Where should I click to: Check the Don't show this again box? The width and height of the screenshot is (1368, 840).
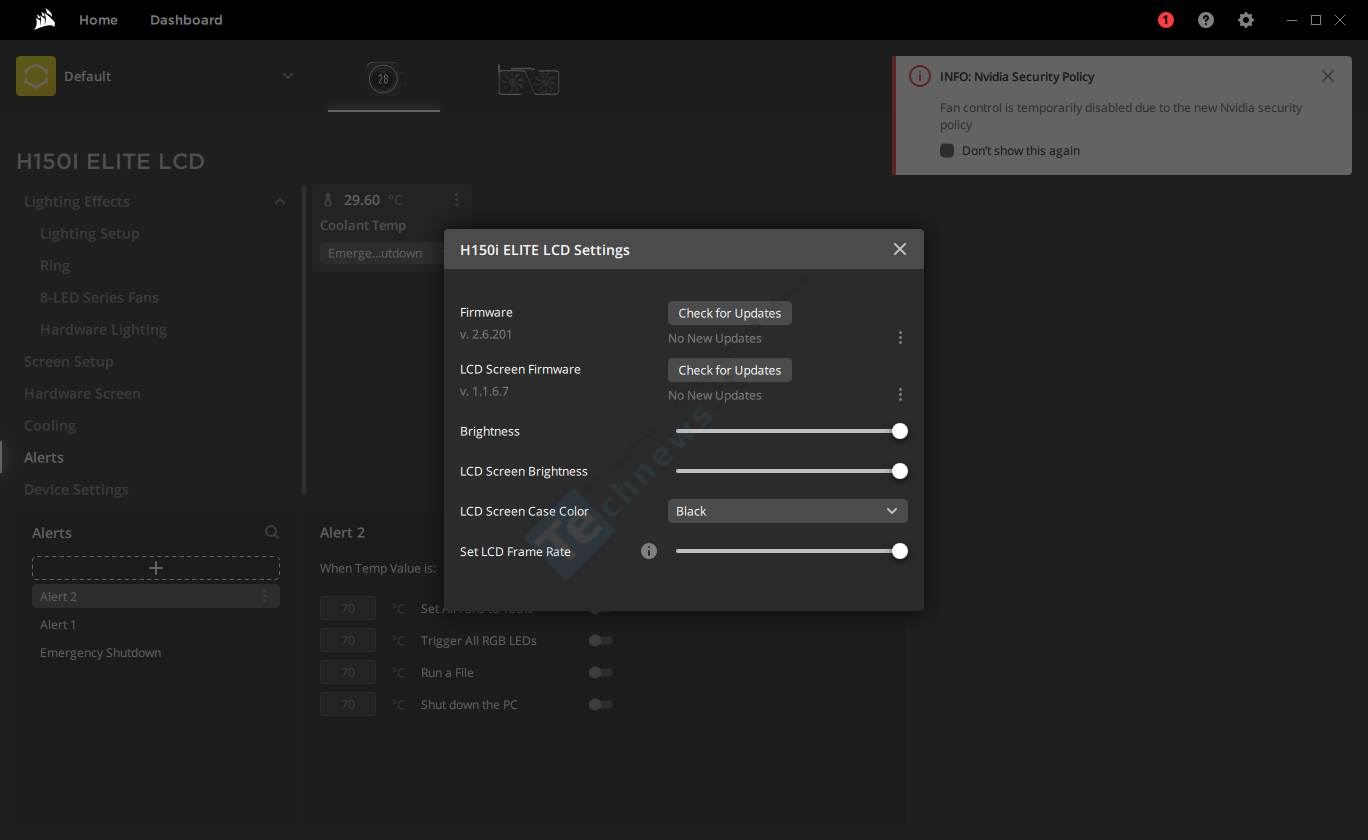point(947,151)
